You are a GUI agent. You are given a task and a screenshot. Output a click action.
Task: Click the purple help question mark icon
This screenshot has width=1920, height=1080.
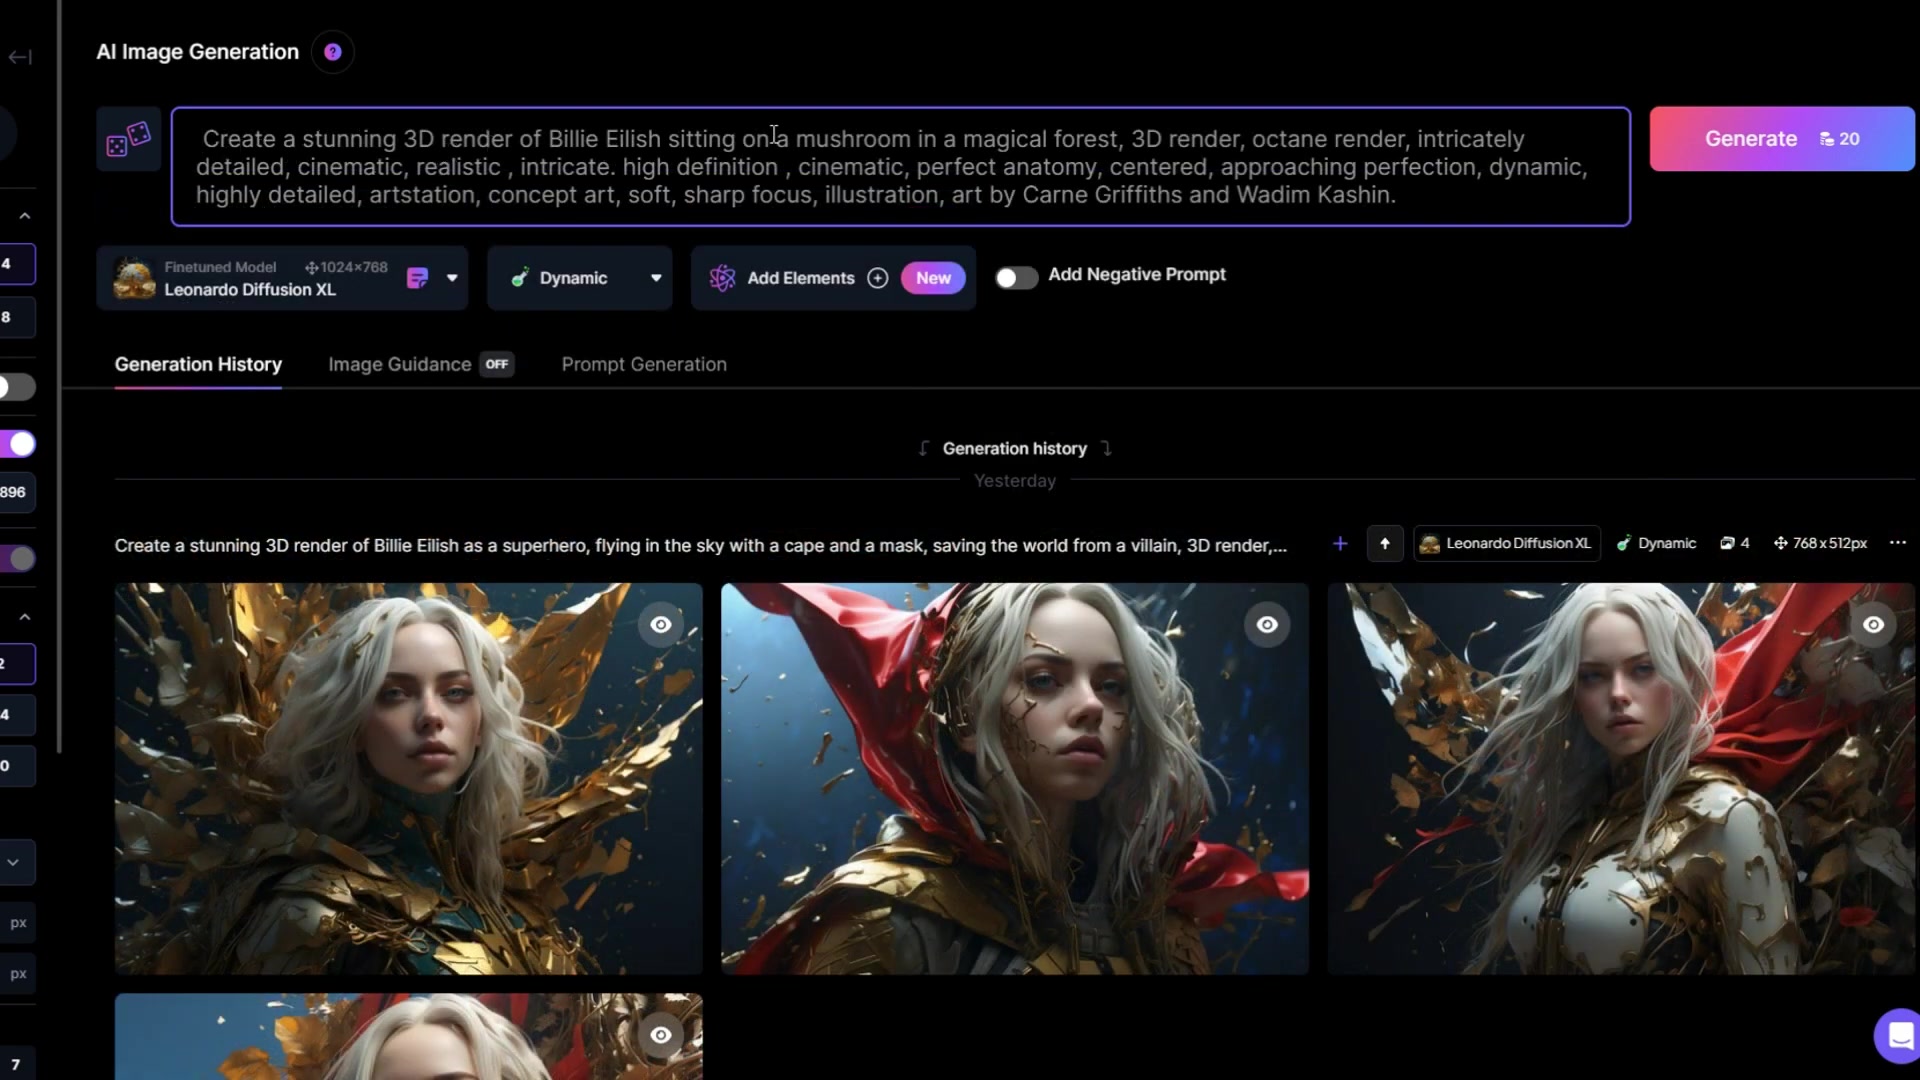coord(333,52)
